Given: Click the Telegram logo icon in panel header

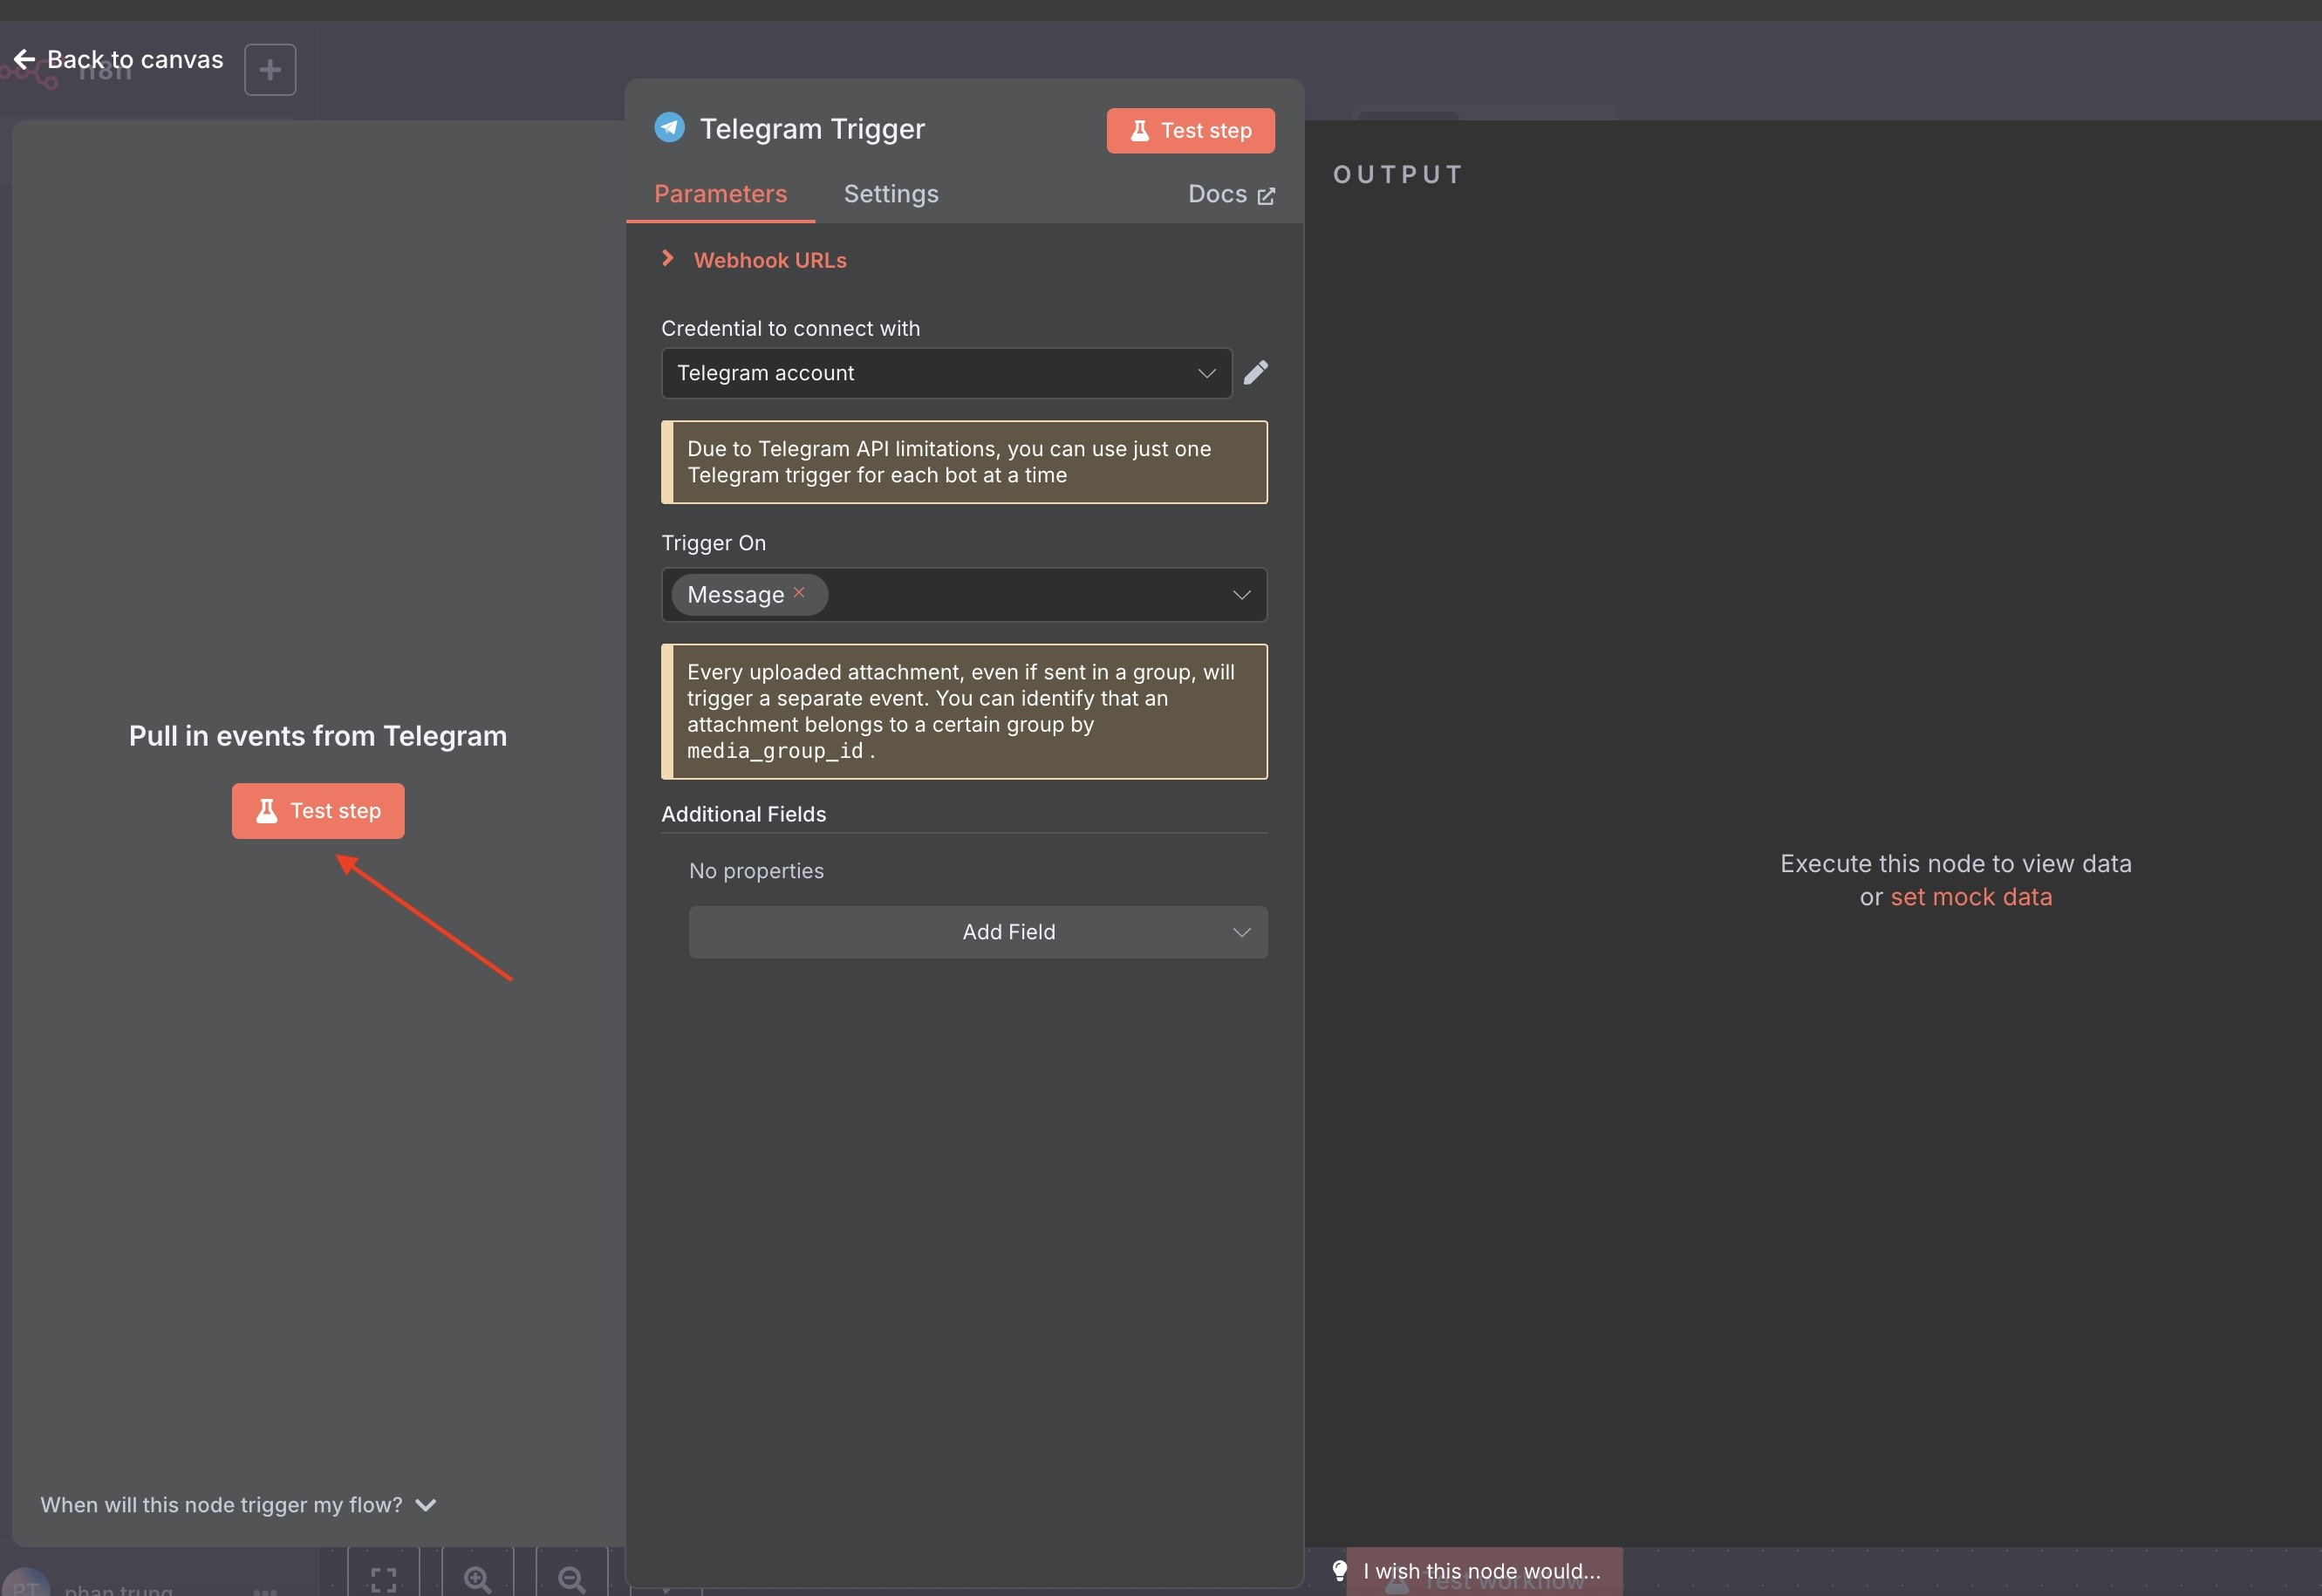Looking at the screenshot, I should point(669,128).
